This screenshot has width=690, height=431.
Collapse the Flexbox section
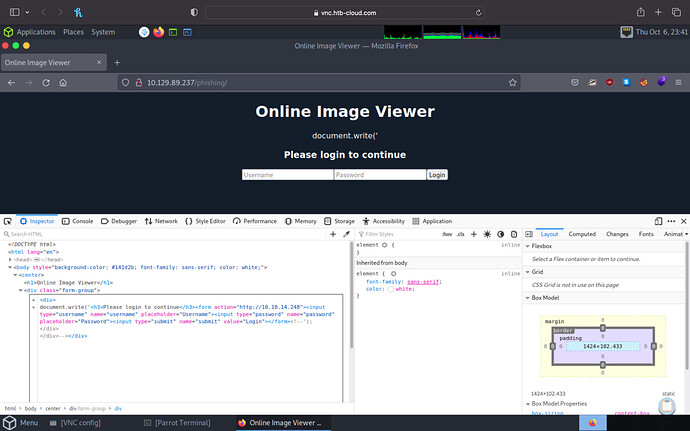tap(528, 246)
